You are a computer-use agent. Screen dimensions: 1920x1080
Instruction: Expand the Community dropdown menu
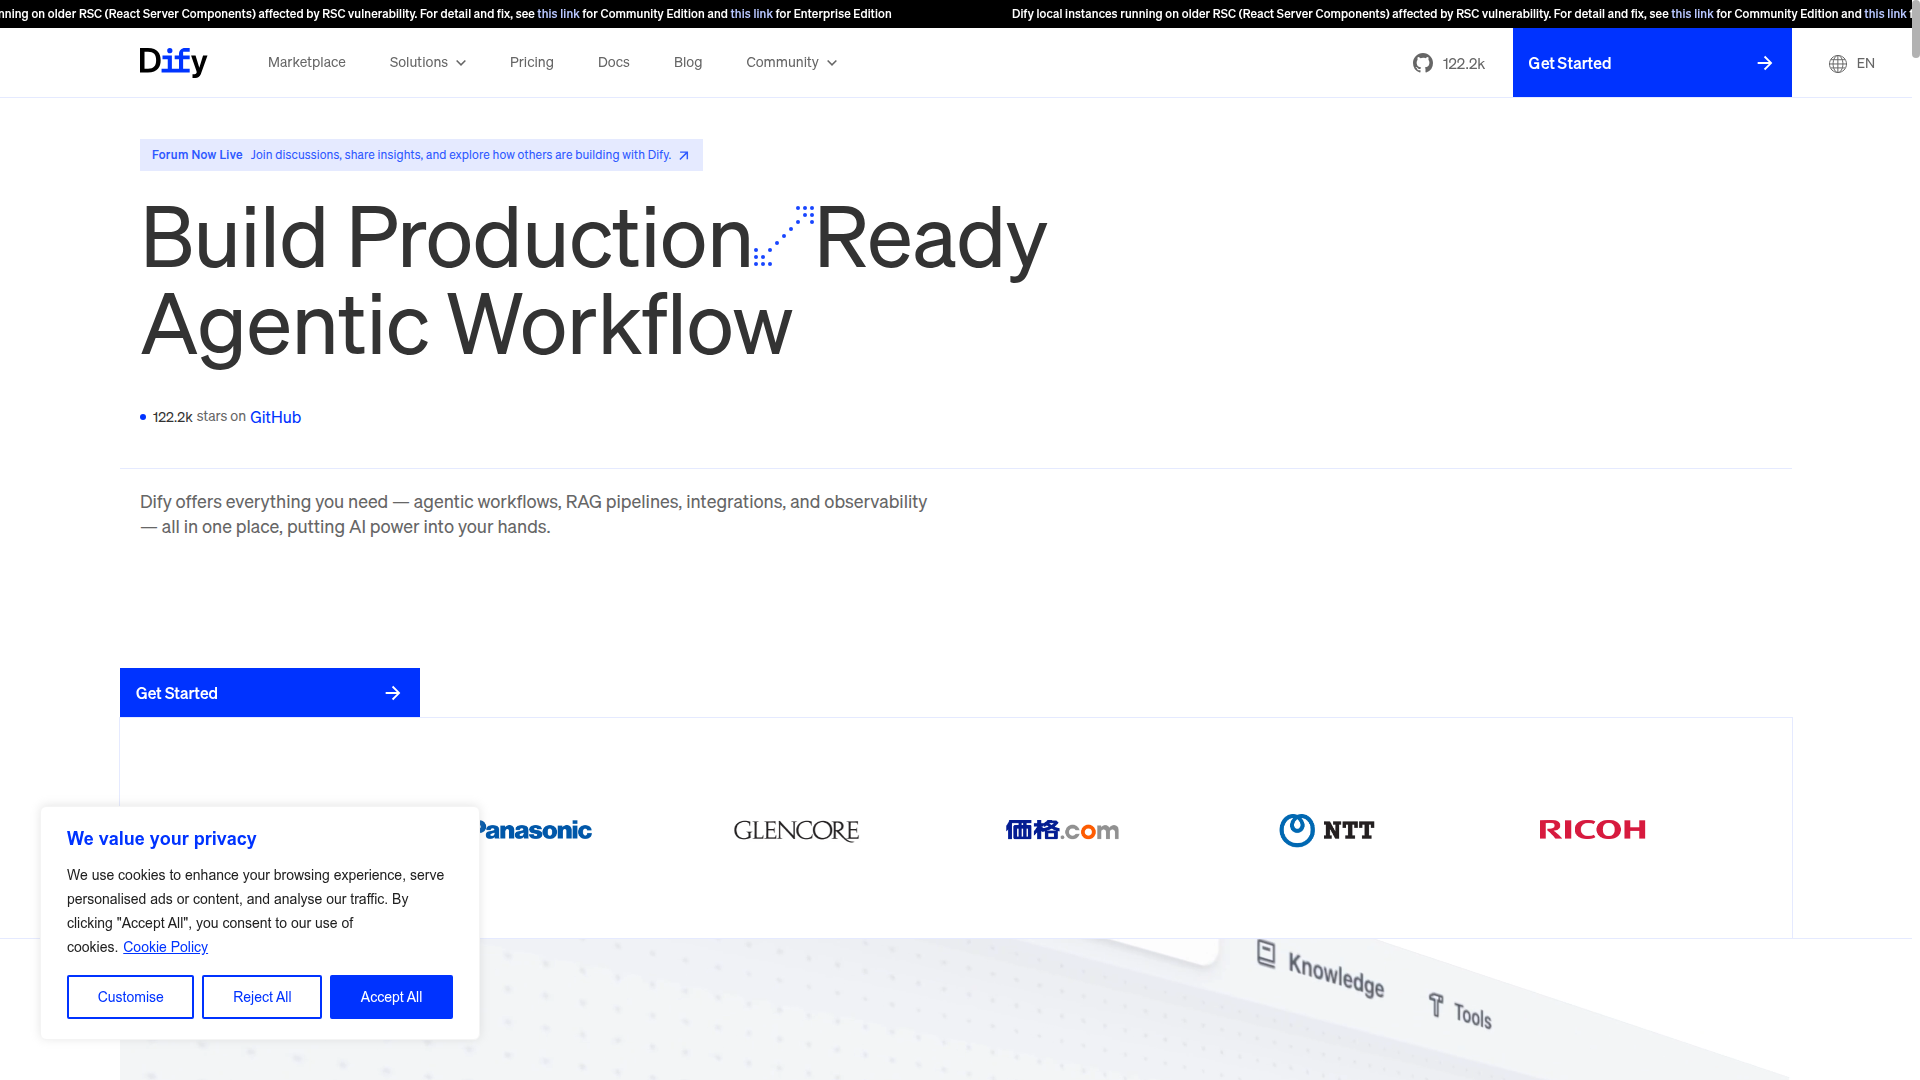(791, 62)
